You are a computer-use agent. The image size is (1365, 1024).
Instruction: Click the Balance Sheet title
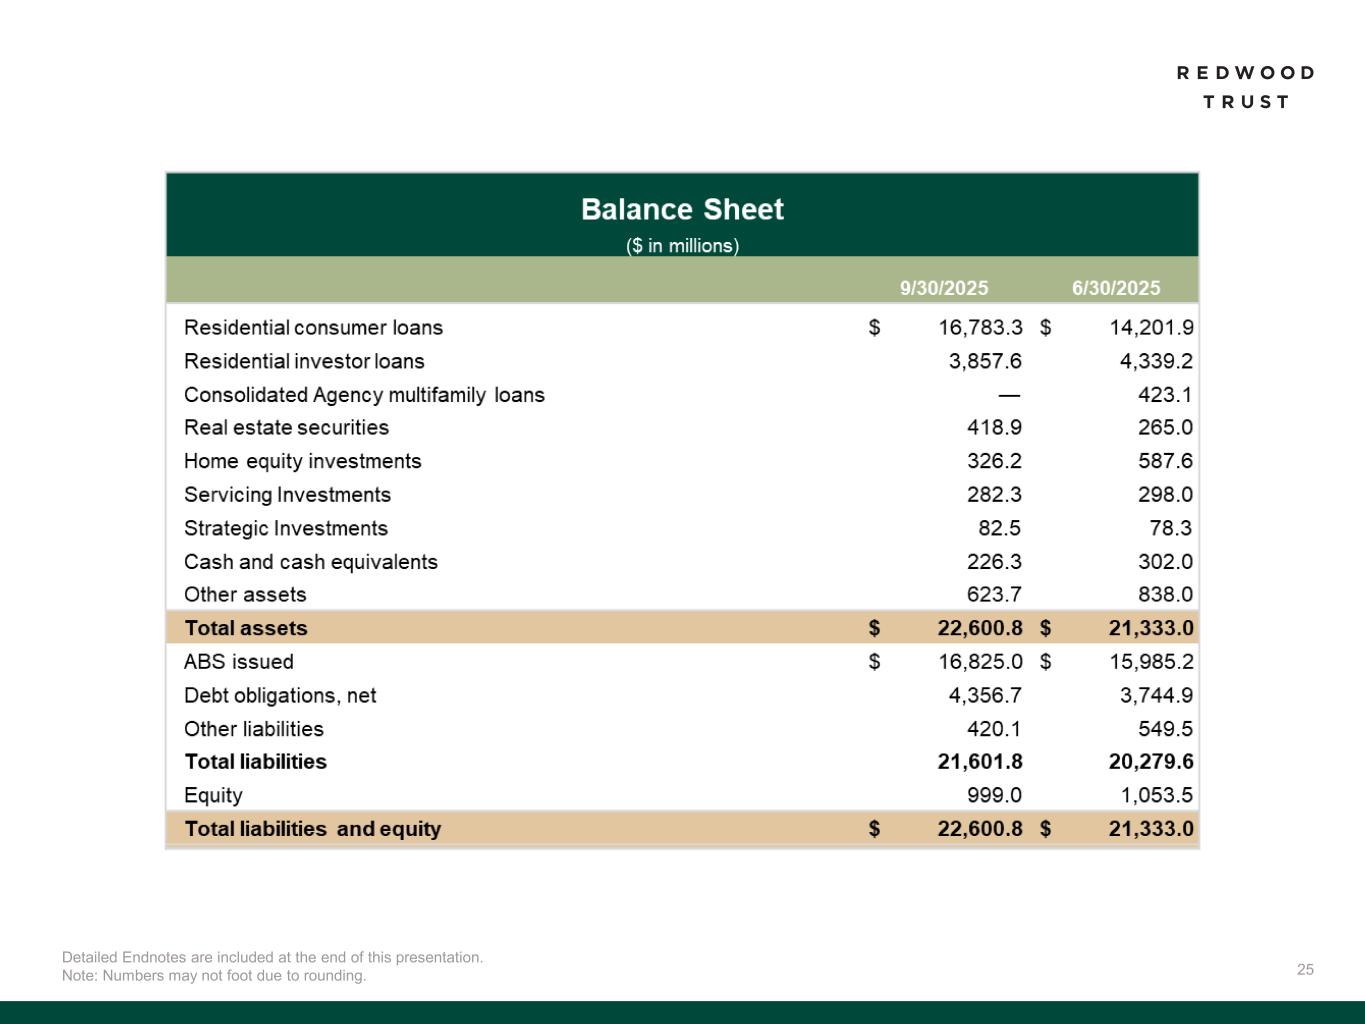point(682,210)
